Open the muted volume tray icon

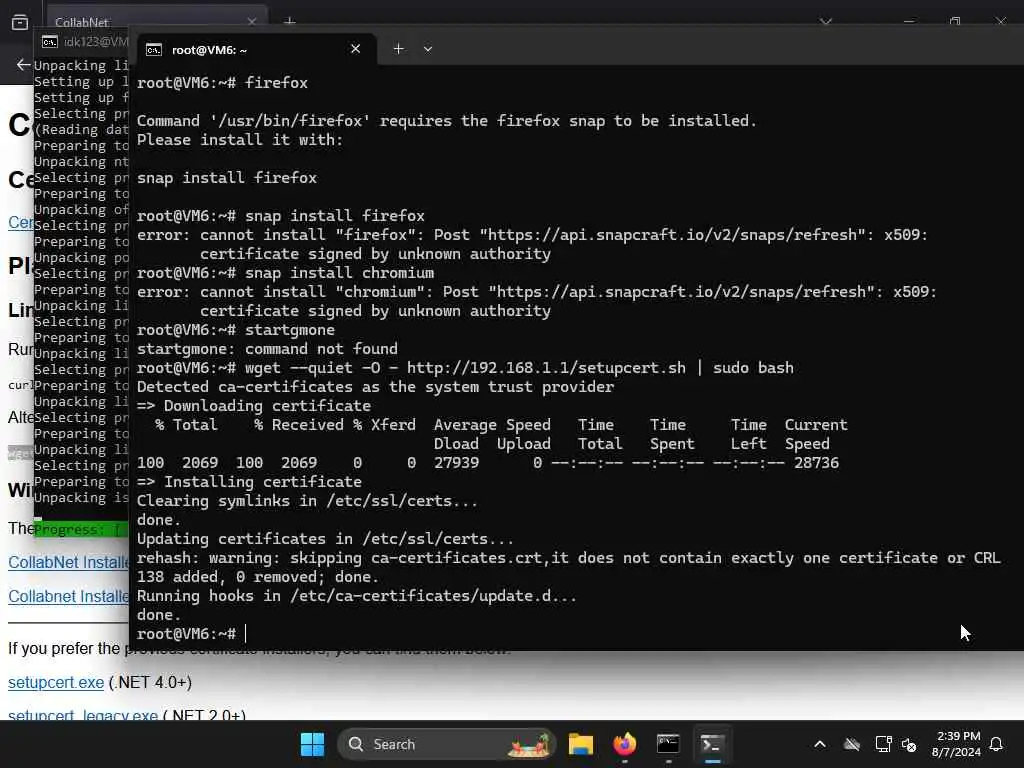(x=909, y=744)
